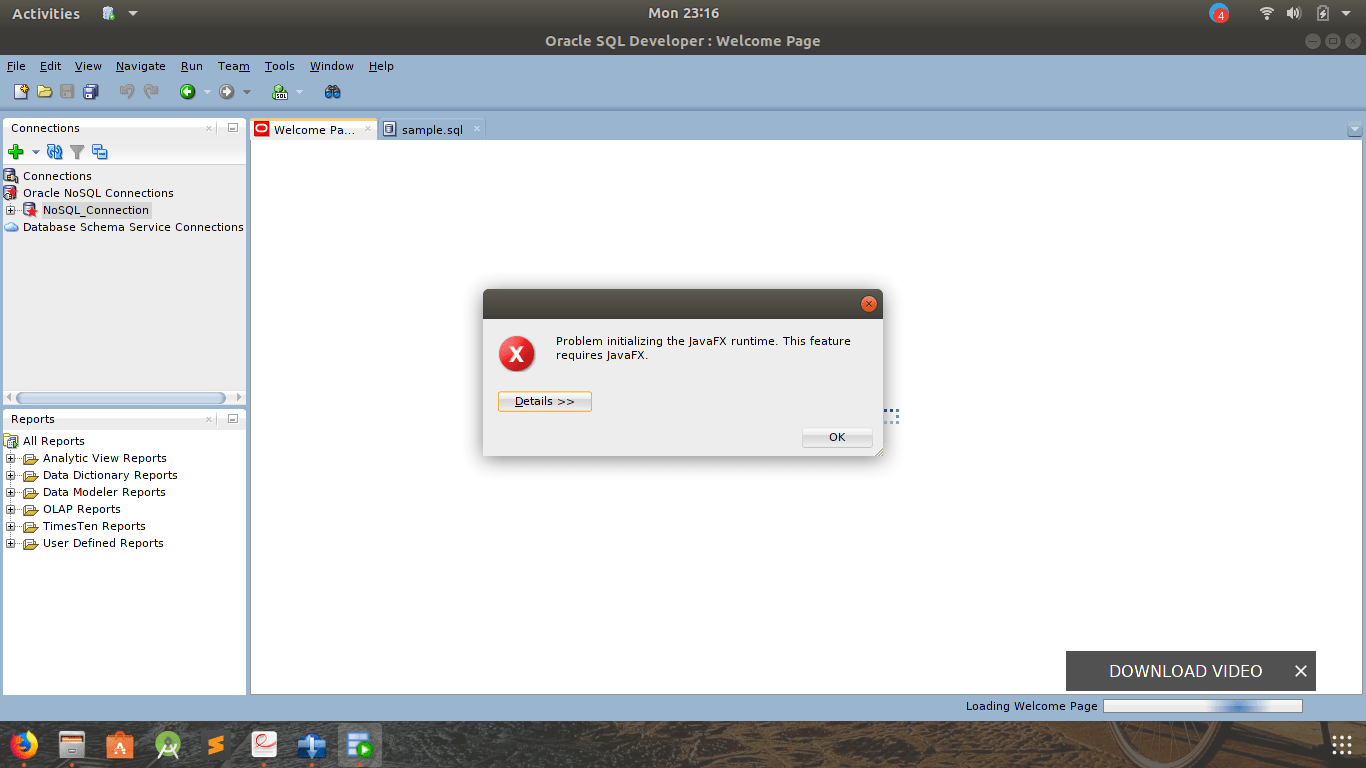This screenshot has height=768, width=1366.
Task: Open SQL Worksheet via the SQL icon
Action: pos(280,92)
